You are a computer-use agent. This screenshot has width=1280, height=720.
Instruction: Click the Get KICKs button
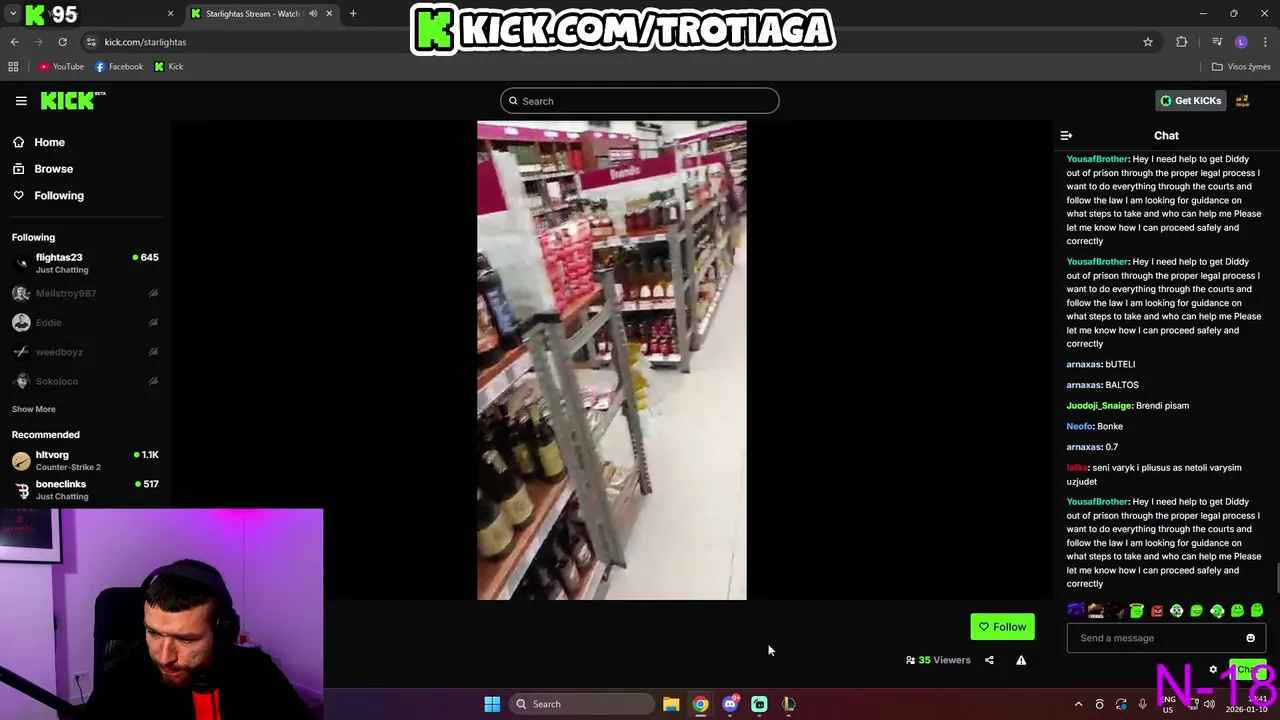[x=1190, y=101]
